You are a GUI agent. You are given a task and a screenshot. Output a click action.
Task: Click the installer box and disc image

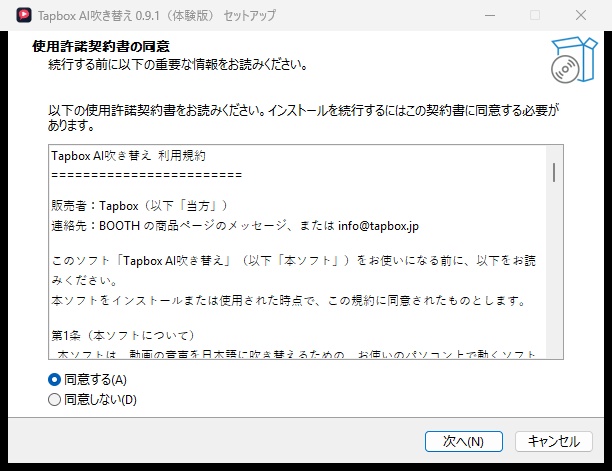pyautogui.click(x=574, y=60)
